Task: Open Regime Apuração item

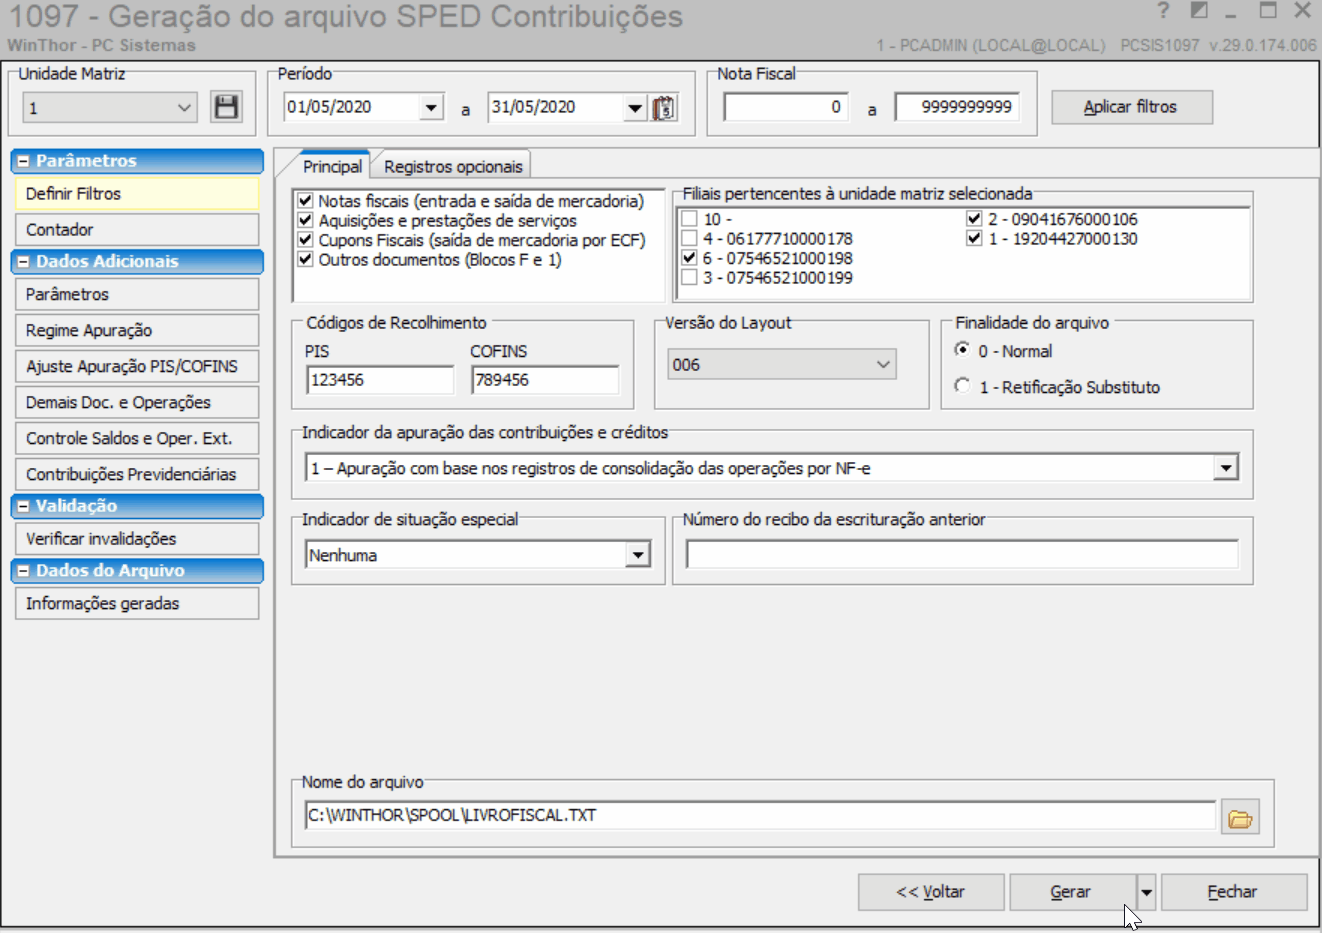Action: coord(137,331)
